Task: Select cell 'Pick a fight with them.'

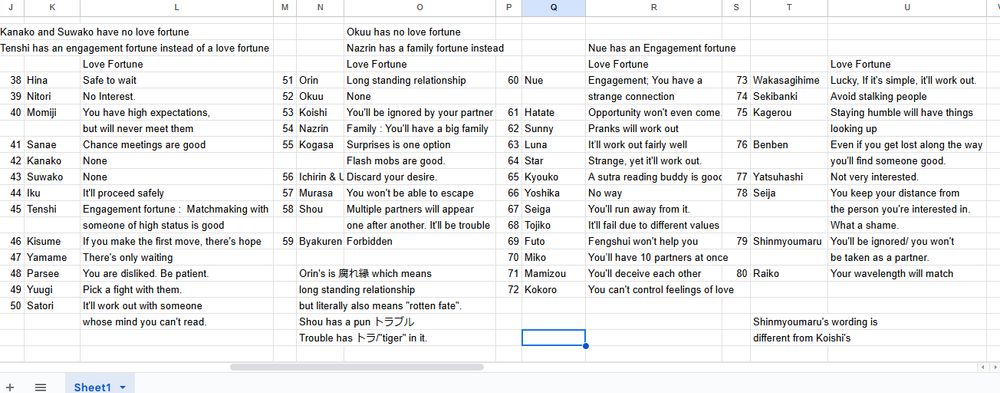Action: pyautogui.click(x=177, y=290)
